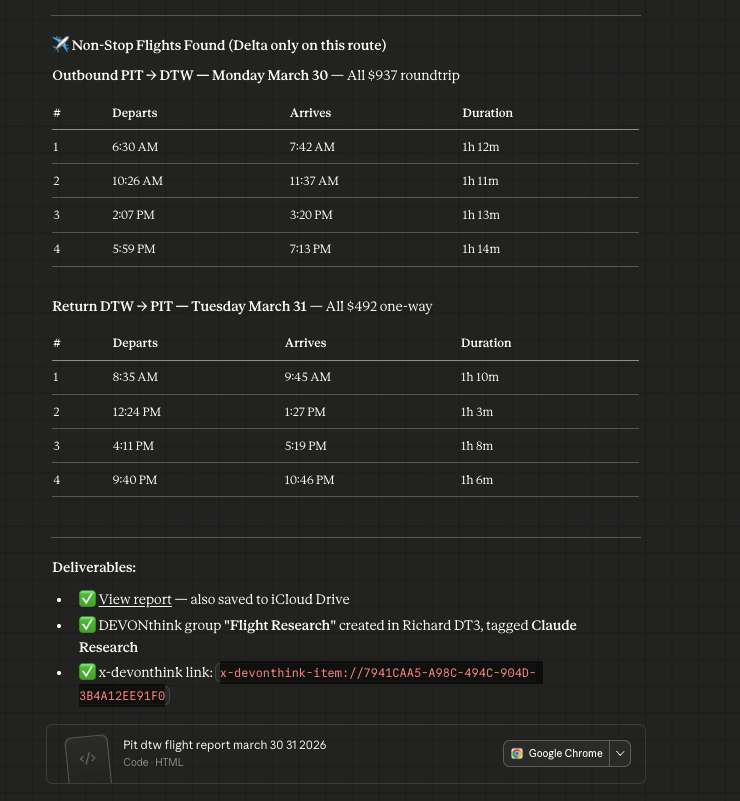Click the checkmark before x-devonthink link label
Screen dimensions: 740x801
point(87,673)
